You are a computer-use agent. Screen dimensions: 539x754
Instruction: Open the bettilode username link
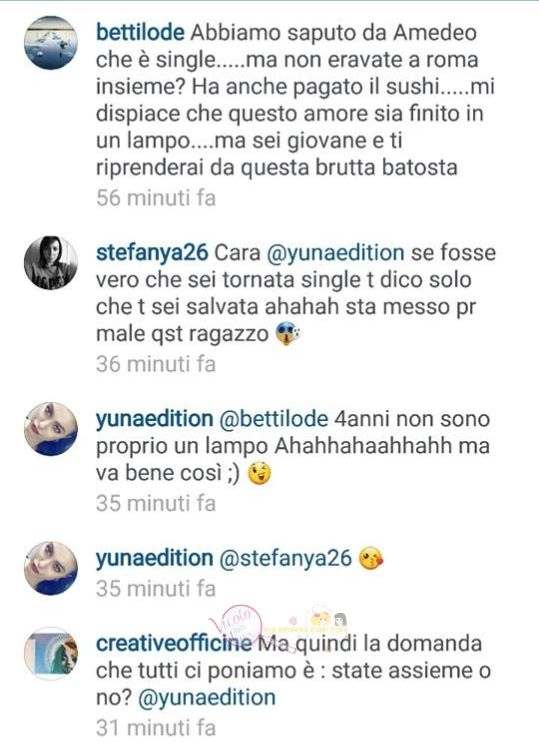click(140, 33)
